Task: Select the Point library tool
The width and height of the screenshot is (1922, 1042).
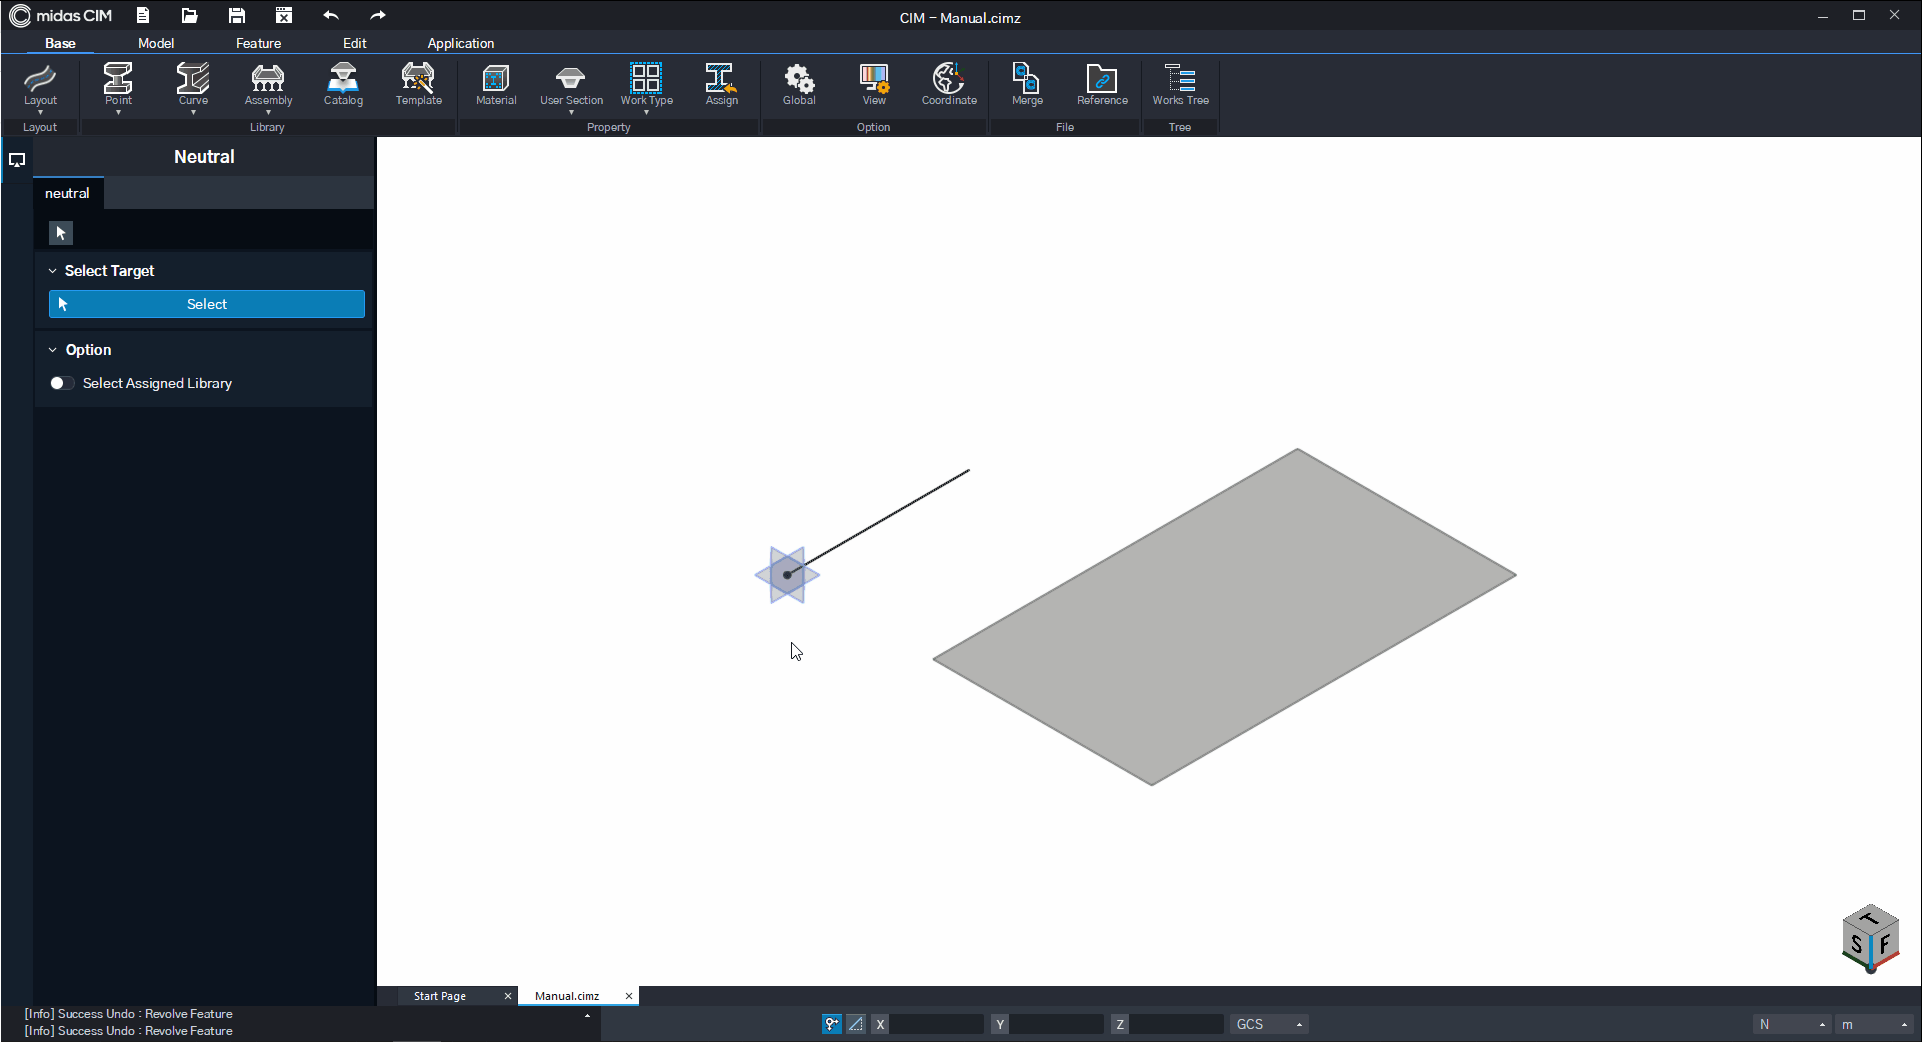Action: click(x=118, y=84)
